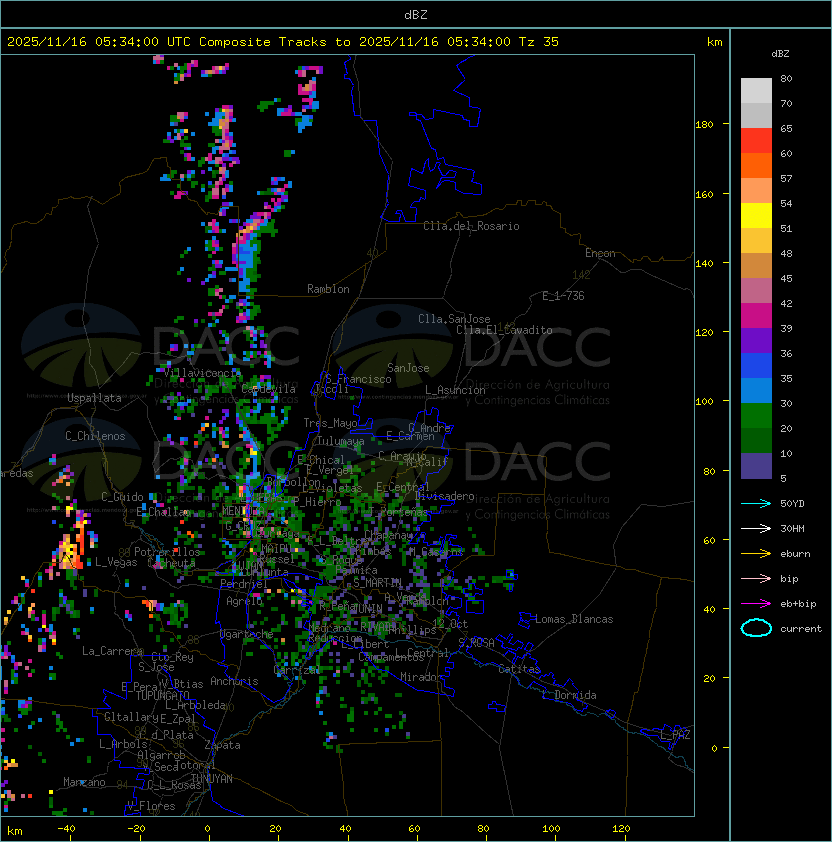Click the Potrerillos map label
This screenshot has height=842, width=832.
pyautogui.click(x=167, y=552)
